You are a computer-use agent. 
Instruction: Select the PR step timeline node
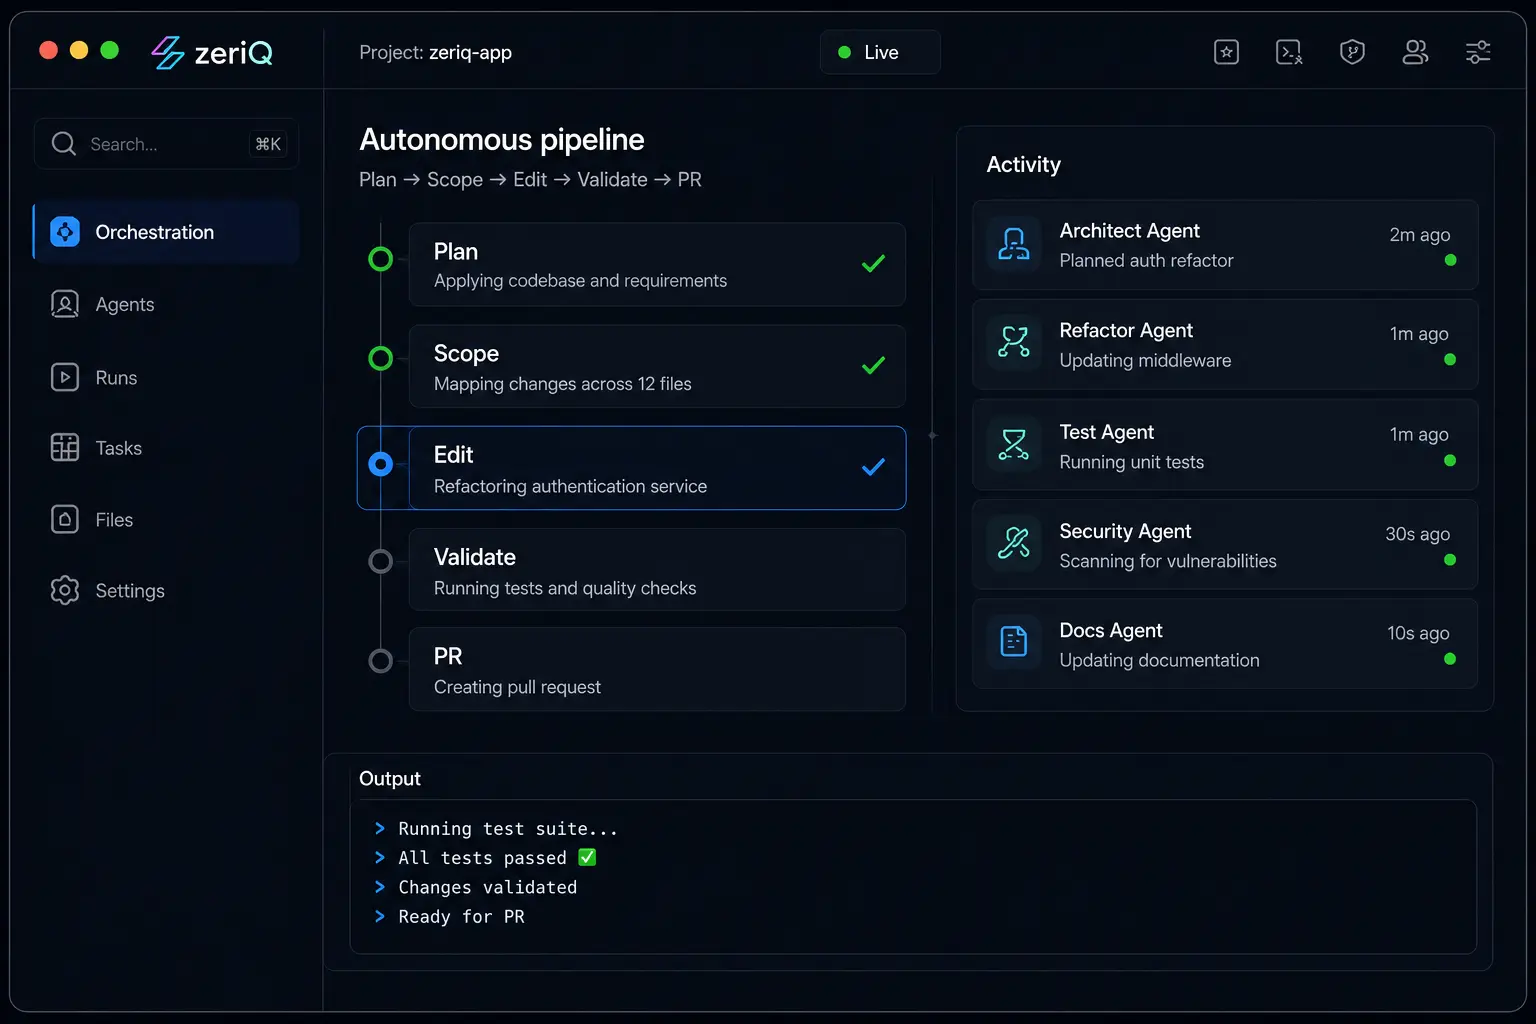pyautogui.click(x=381, y=661)
